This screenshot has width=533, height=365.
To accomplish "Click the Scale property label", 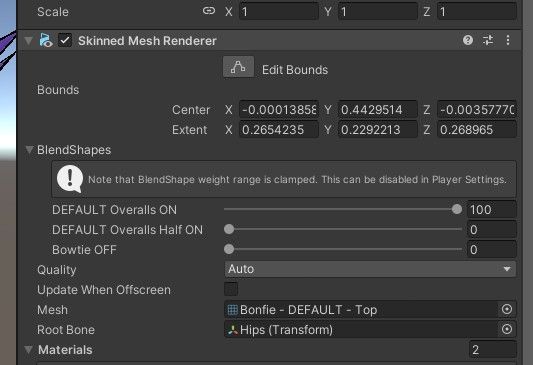I will click(x=53, y=12).
